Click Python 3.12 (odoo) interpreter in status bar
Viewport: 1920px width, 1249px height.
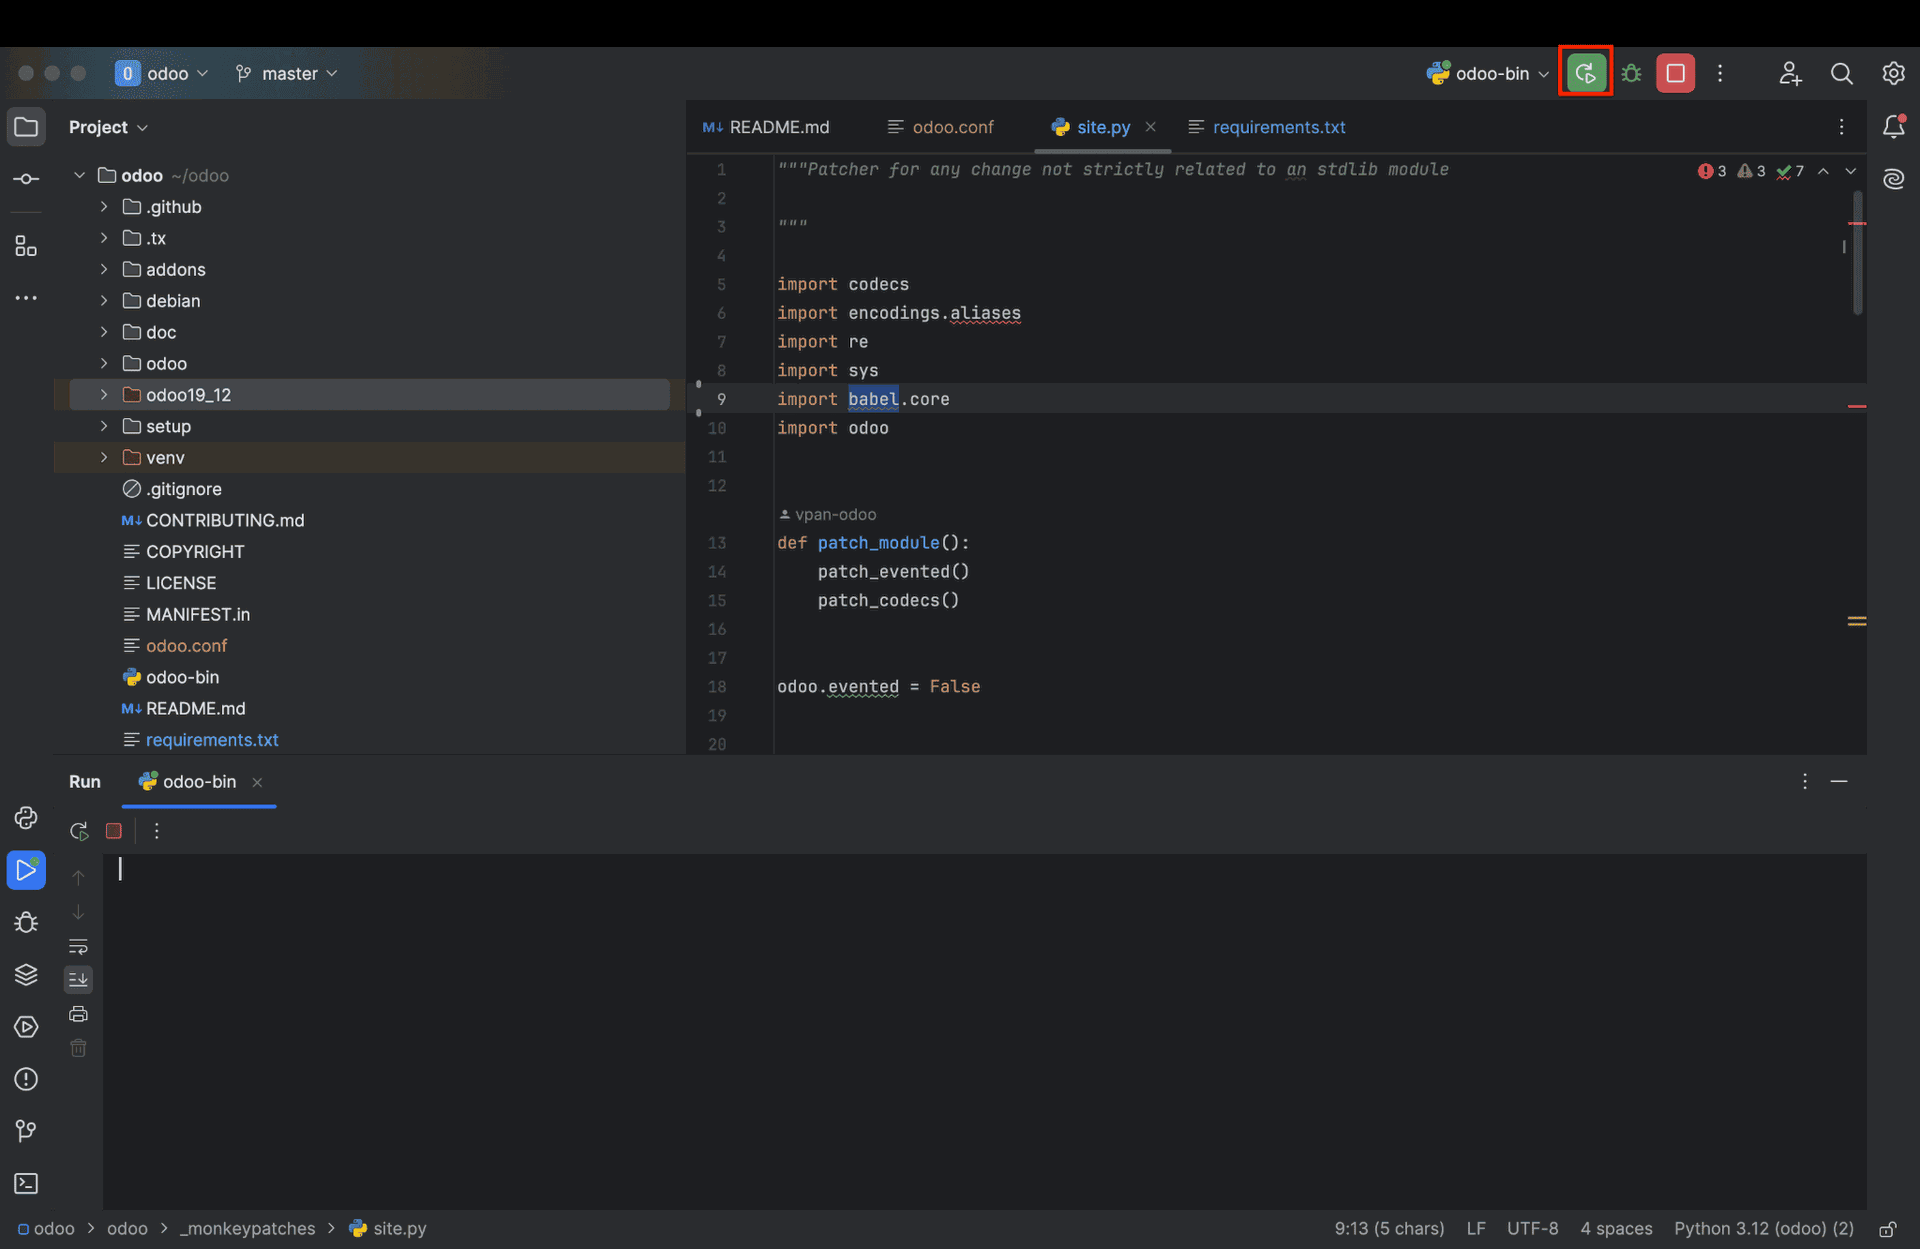pos(1763,1229)
